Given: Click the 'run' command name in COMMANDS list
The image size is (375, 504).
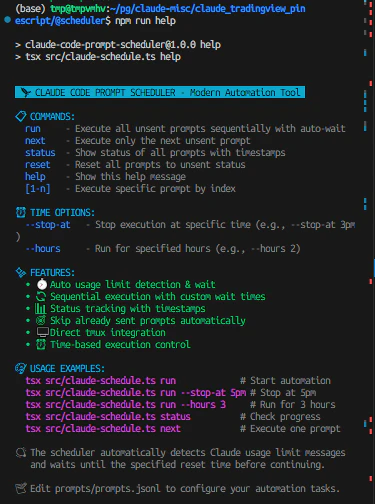Looking at the screenshot, I should click(33, 129).
